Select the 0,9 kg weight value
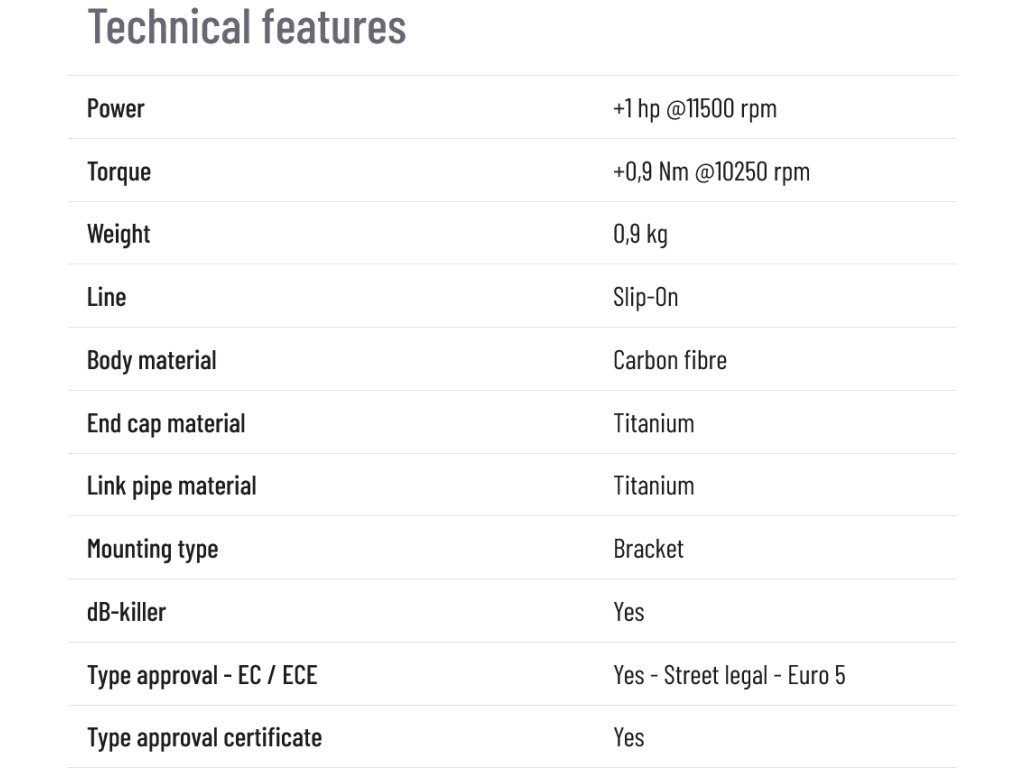The image size is (1024, 768). tap(640, 234)
